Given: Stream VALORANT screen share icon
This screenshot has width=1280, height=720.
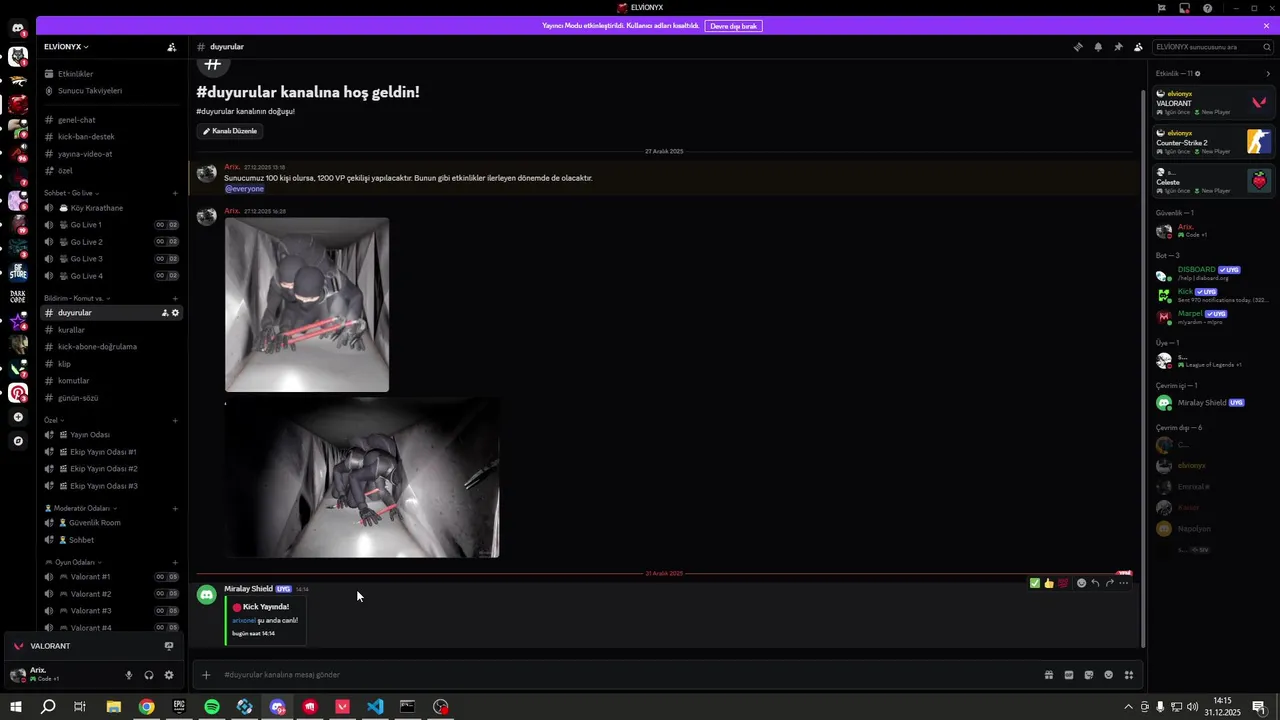Looking at the screenshot, I should coord(168,646).
